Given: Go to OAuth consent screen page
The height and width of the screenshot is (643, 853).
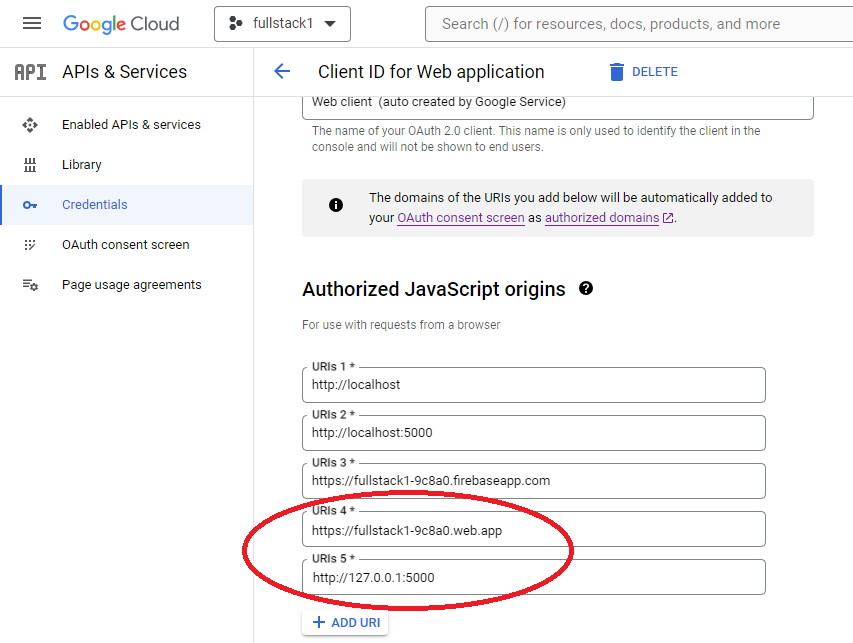Looking at the screenshot, I should [110, 244].
